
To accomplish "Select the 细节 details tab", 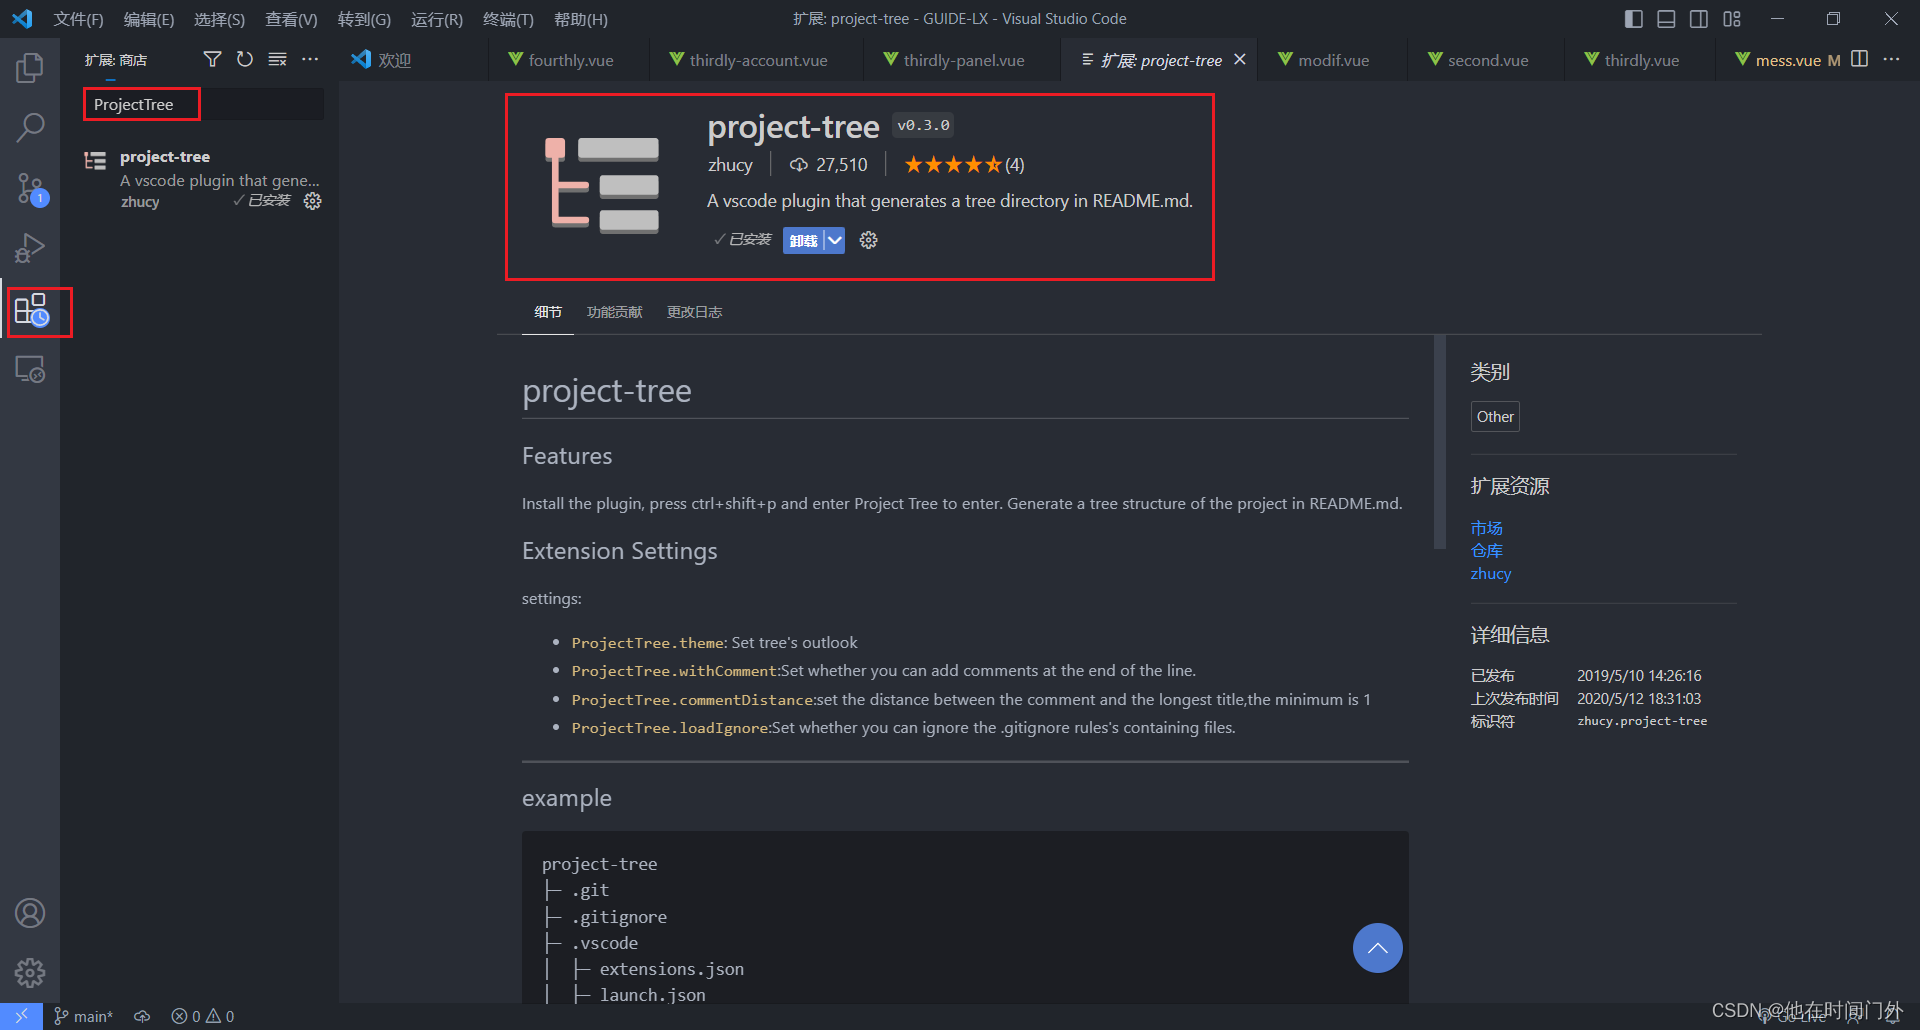I will (x=548, y=312).
